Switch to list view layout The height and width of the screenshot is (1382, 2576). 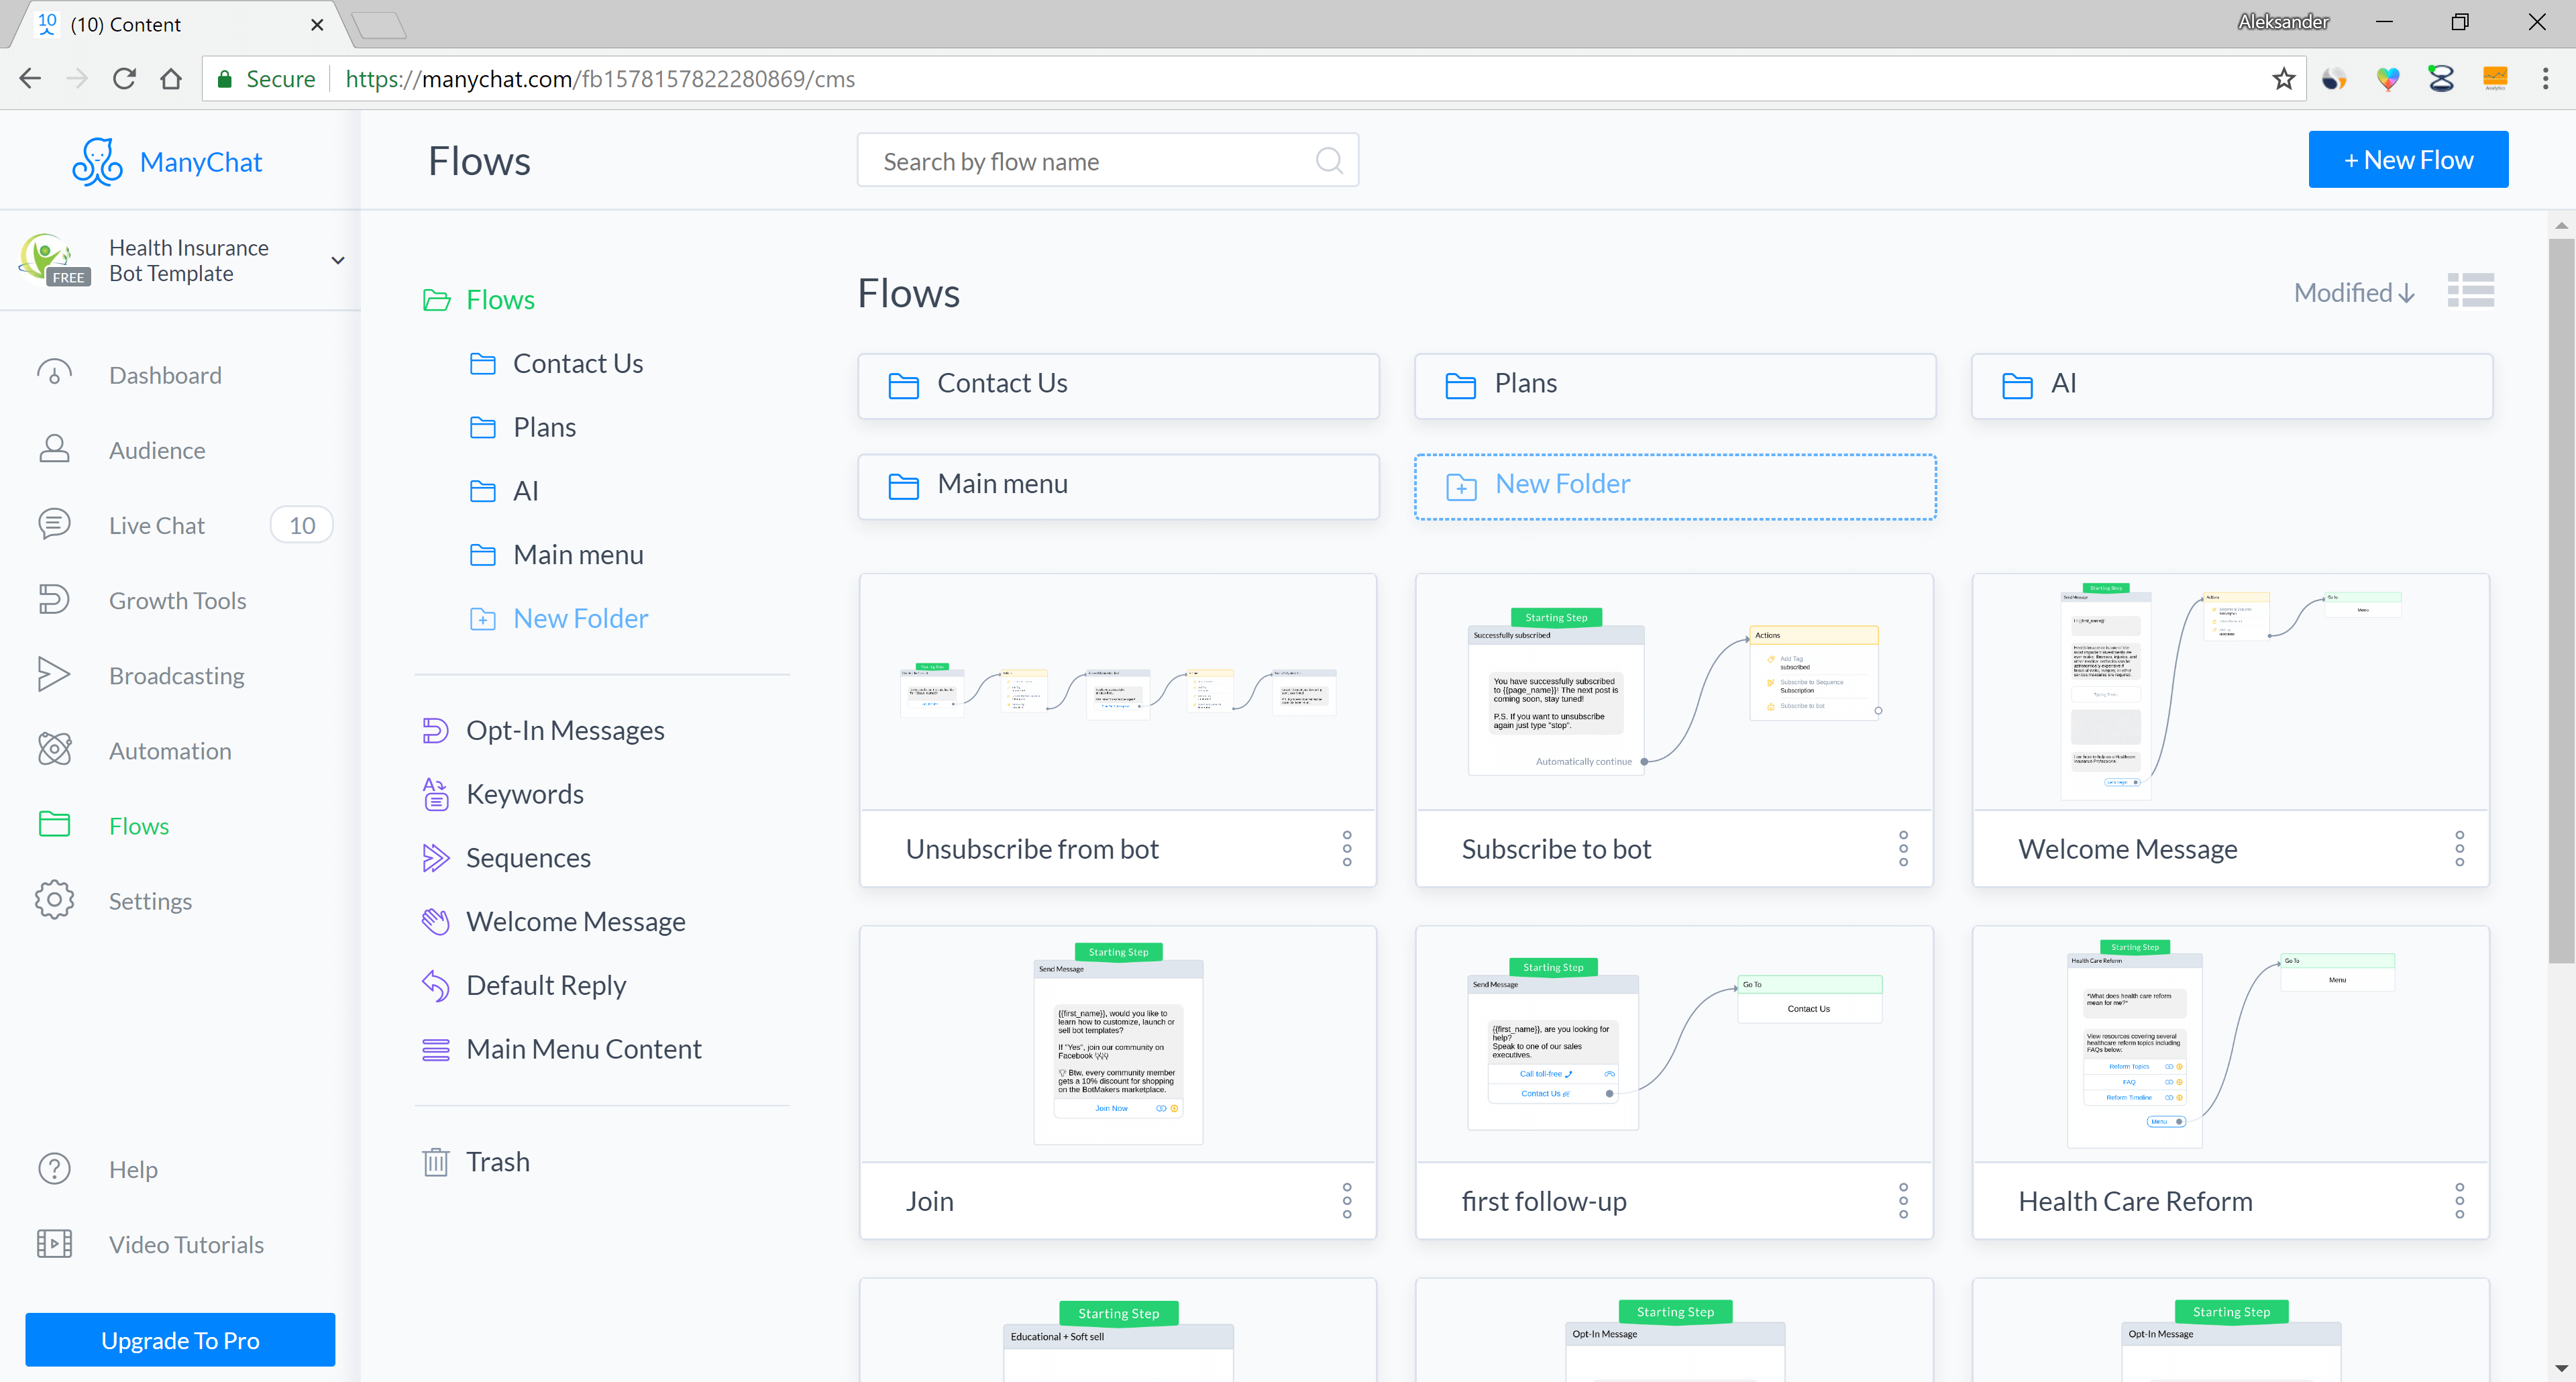coord(2470,291)
